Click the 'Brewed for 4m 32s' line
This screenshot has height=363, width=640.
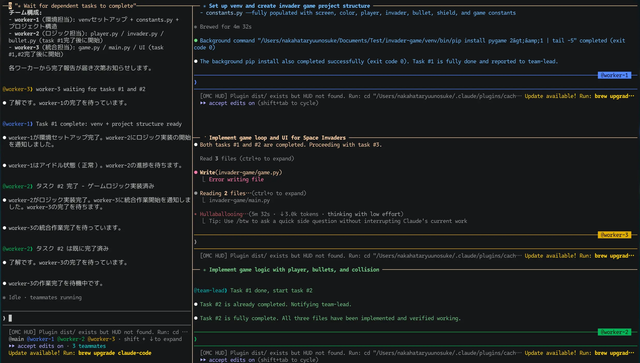pyautogui.click(x=225, y=27)
